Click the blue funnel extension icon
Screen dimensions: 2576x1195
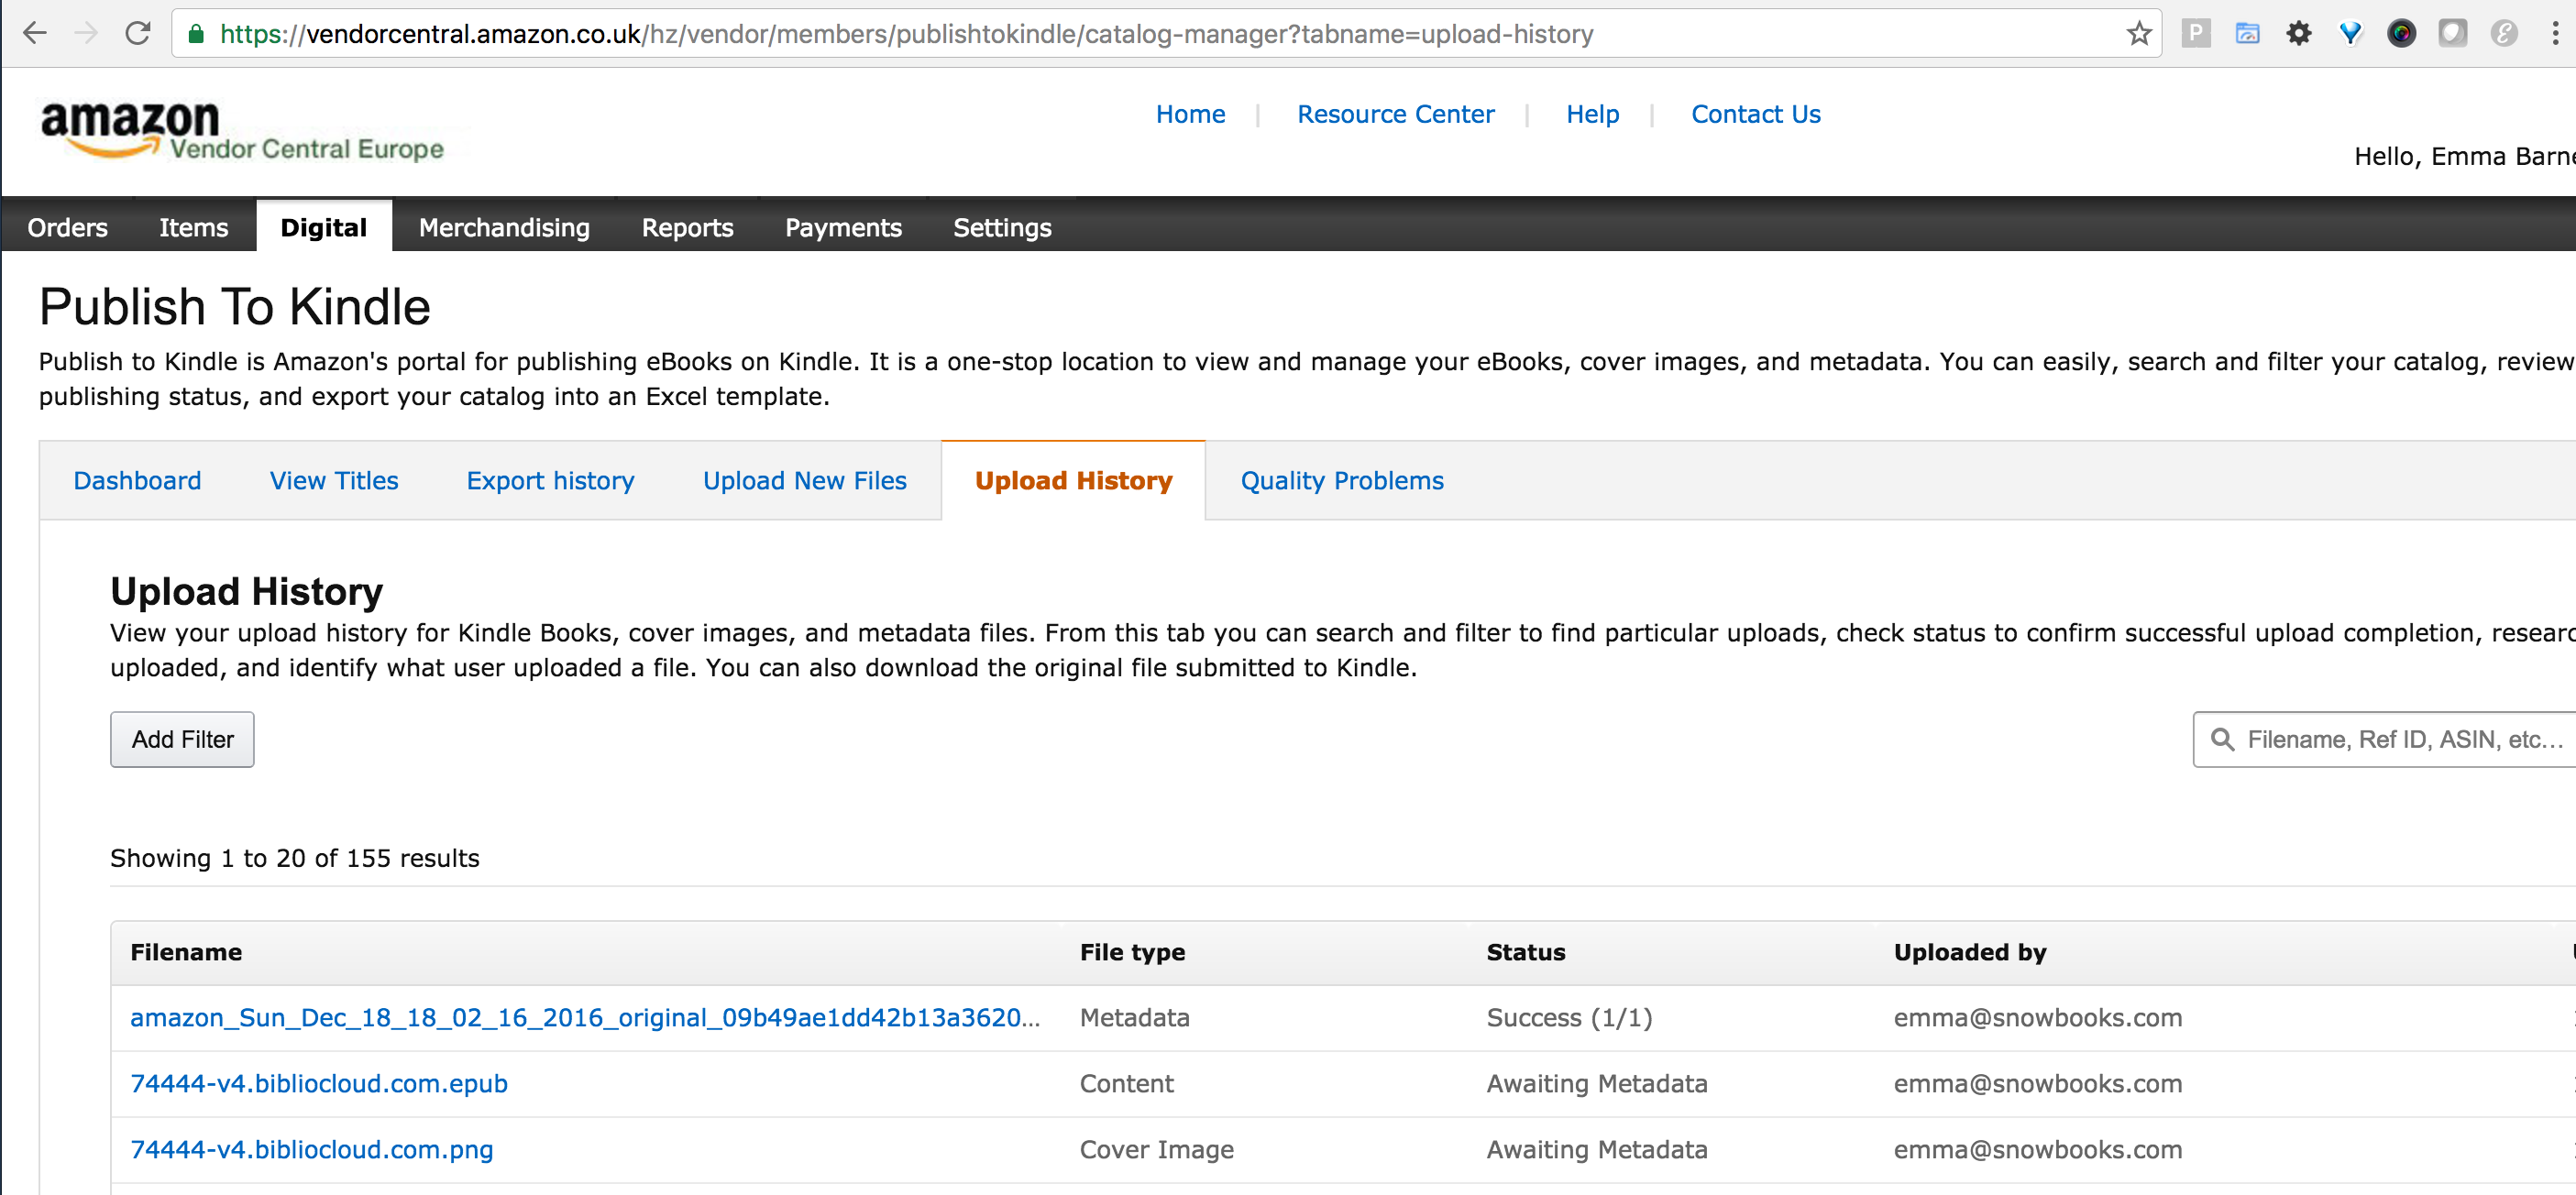point(2350,34)
